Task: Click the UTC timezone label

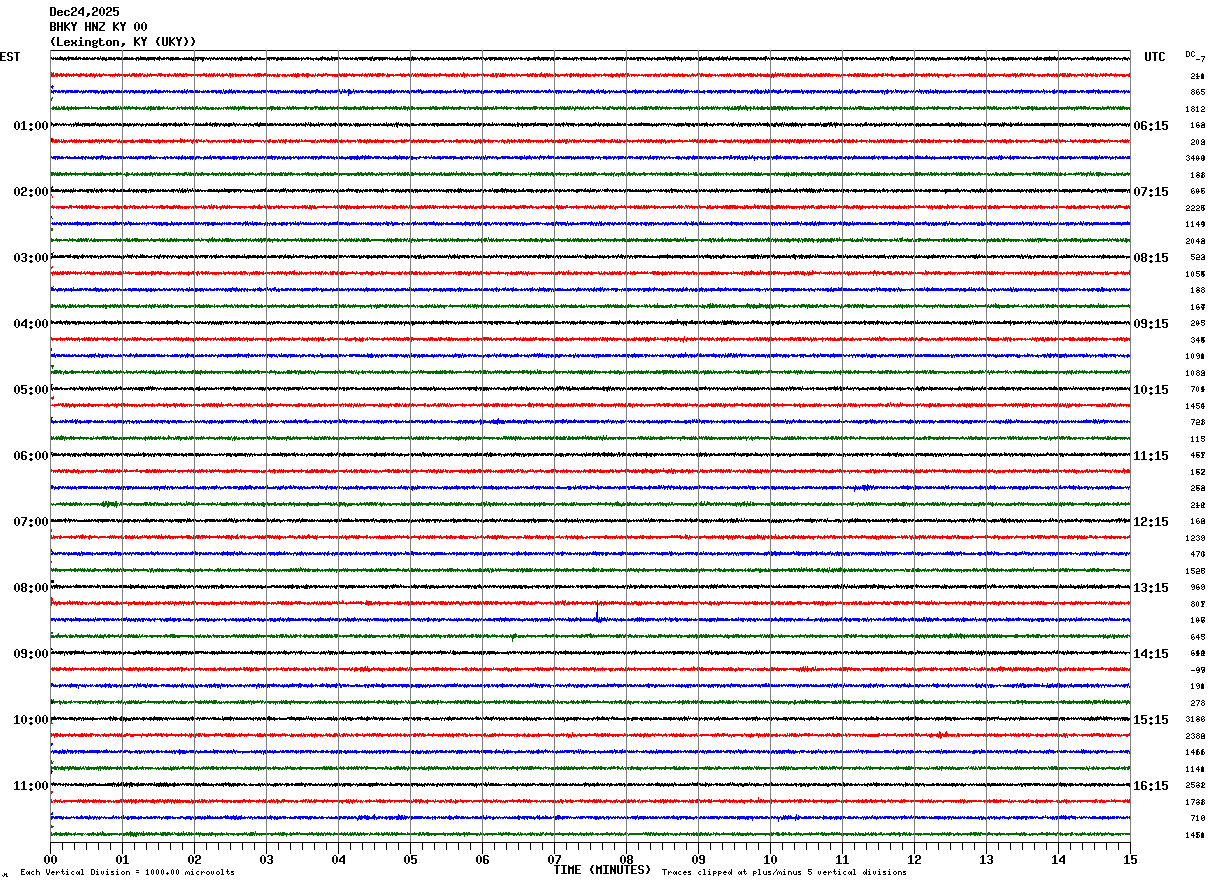Action: (1155, 57)
